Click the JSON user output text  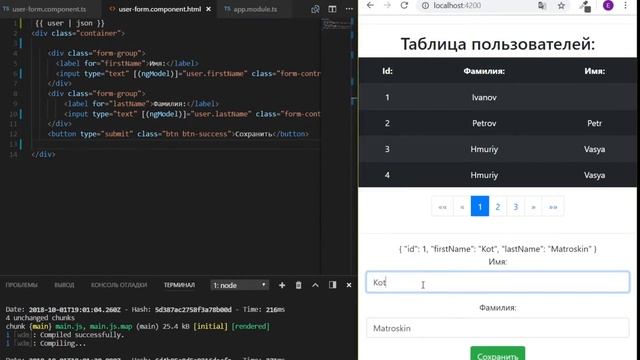point(498,249)
